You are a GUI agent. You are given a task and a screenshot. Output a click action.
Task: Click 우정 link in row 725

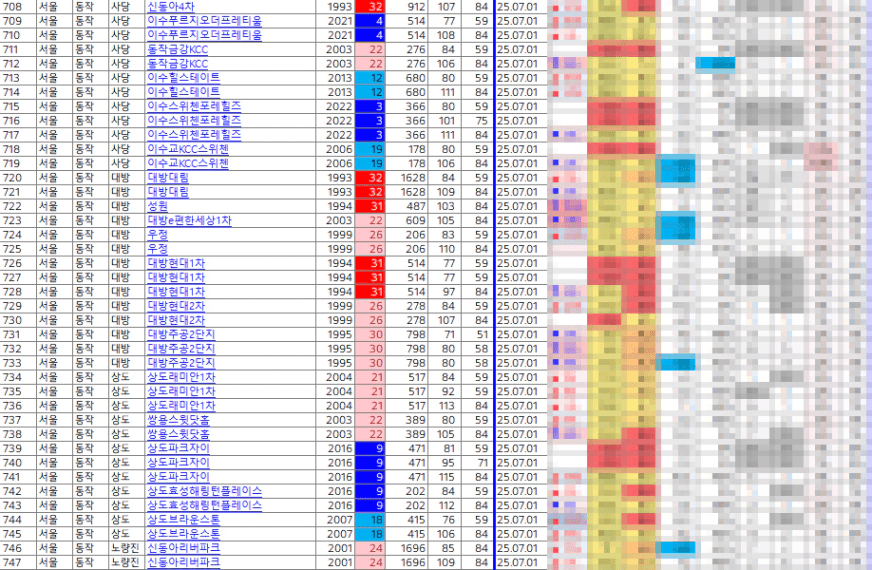click(x=157, y=249)
